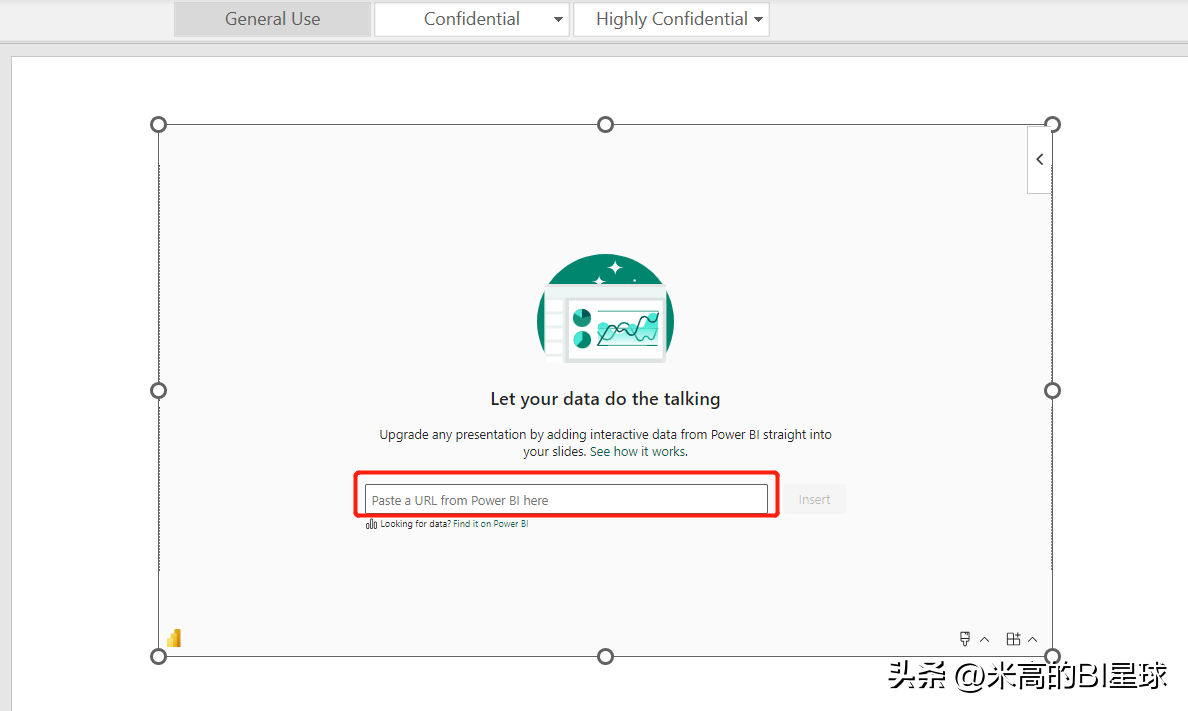Select the General Use sensitivity label
The width and height of the screenshot is (1188, 711).
click(x=273, y=19)
